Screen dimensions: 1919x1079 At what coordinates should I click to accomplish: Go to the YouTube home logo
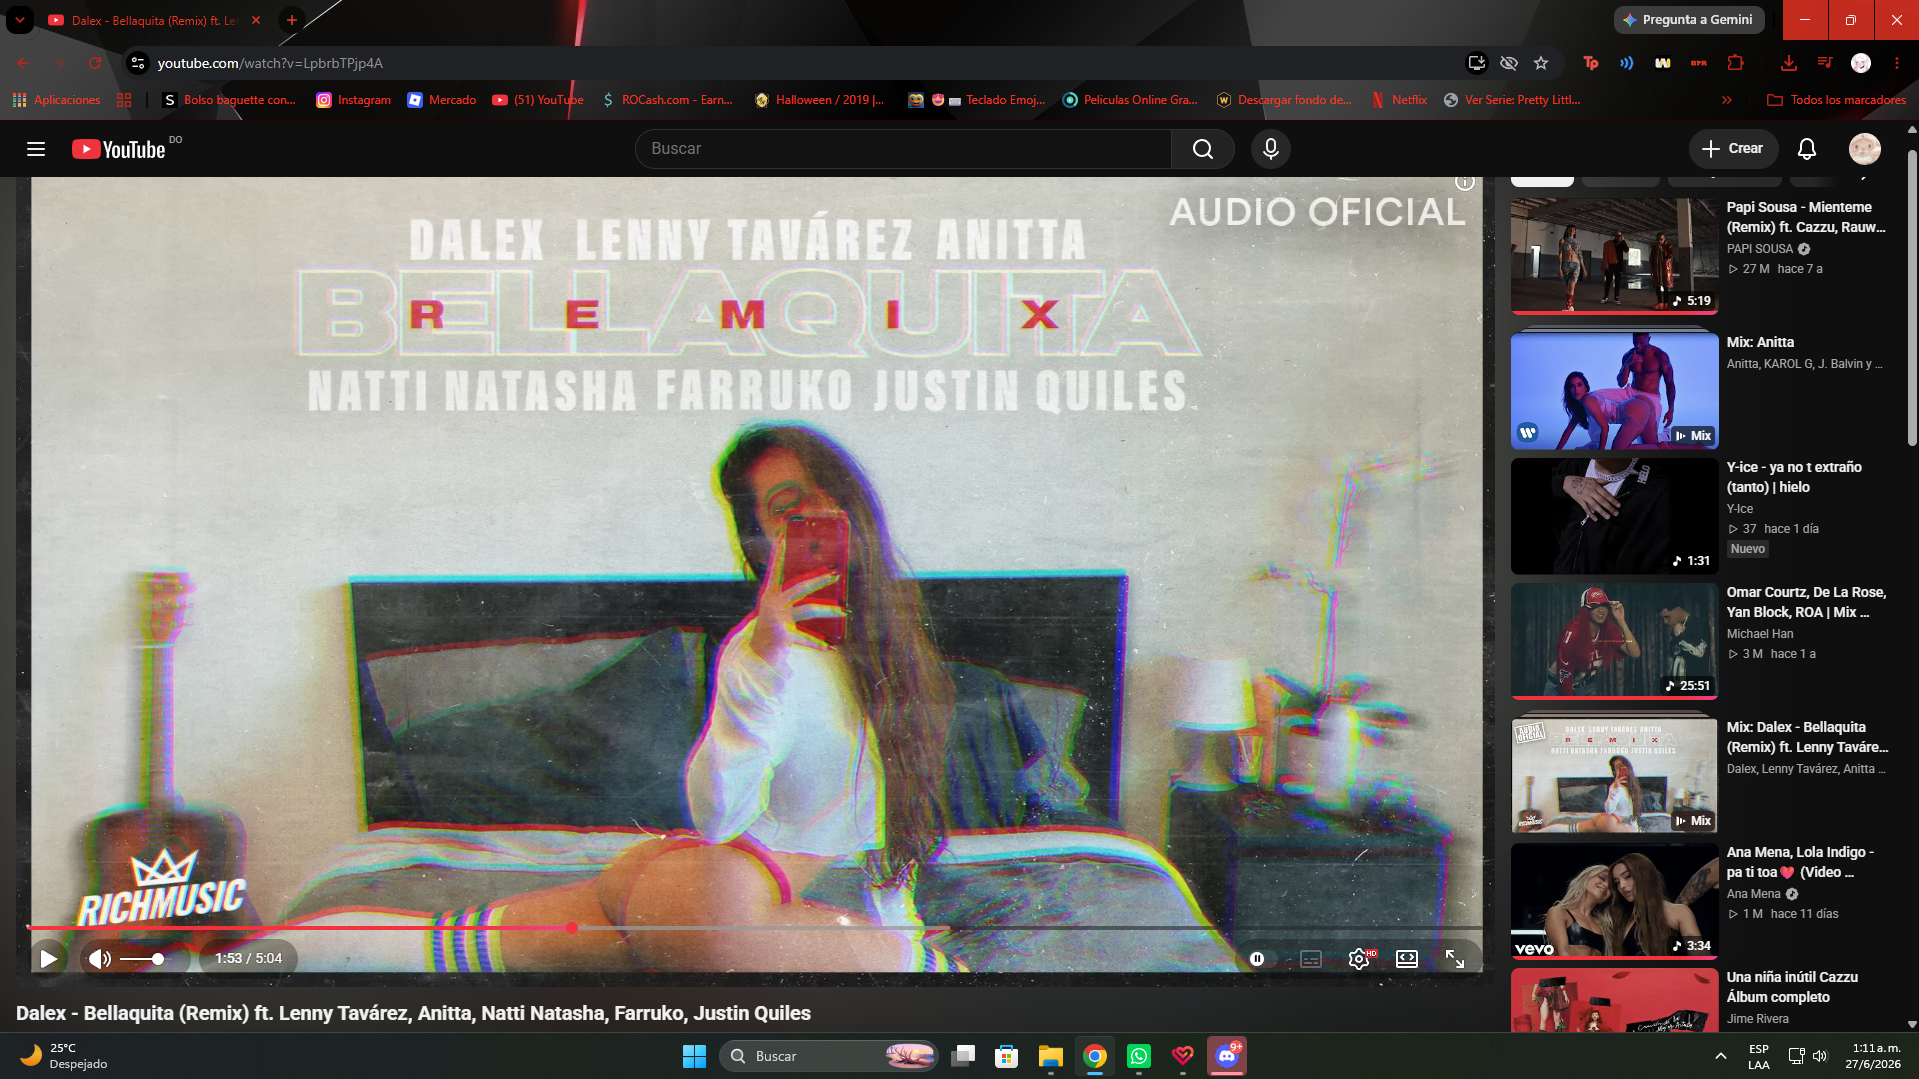pyautogui.click(x=118, y=149)
